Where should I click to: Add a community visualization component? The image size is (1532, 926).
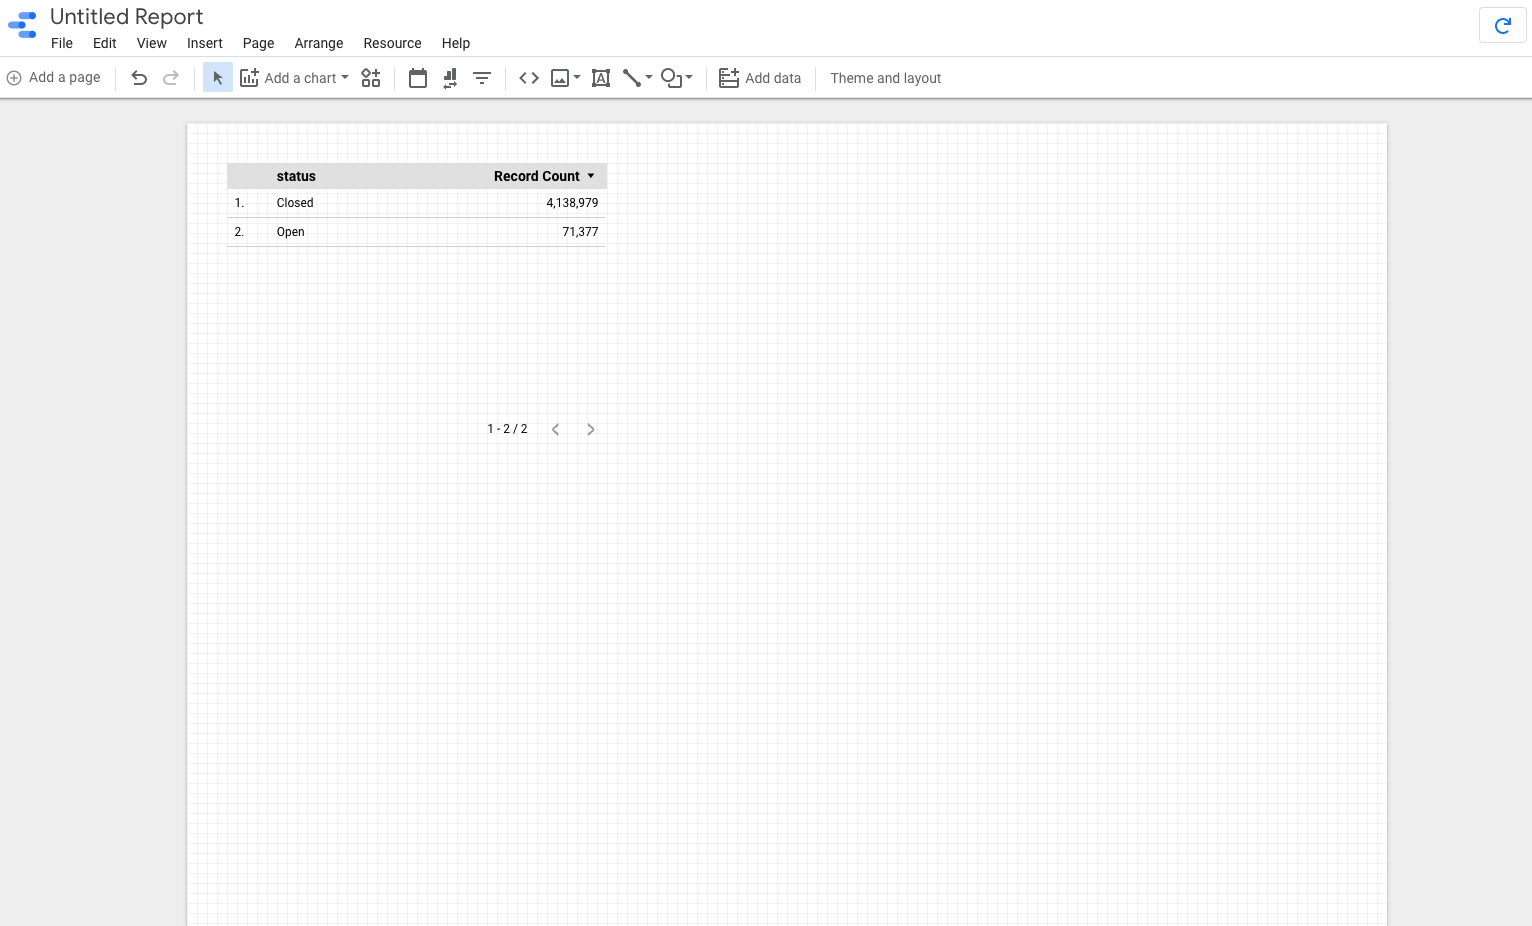tap(371, 78)
